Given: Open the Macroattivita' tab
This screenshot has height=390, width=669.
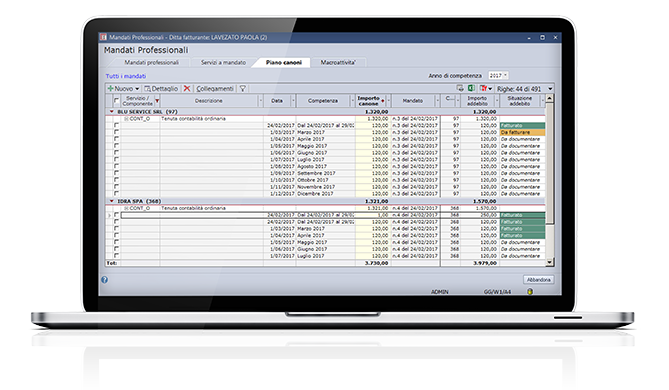Looking at the screenshot, I should (338, 62).
